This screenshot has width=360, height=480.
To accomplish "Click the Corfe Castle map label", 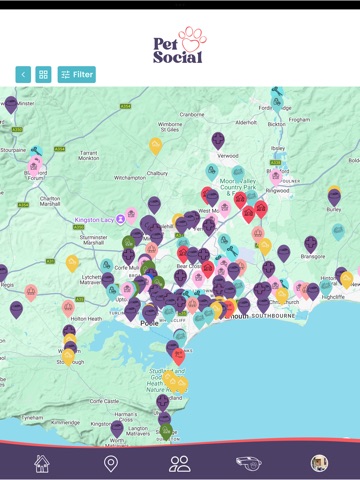I will [104, 401].
